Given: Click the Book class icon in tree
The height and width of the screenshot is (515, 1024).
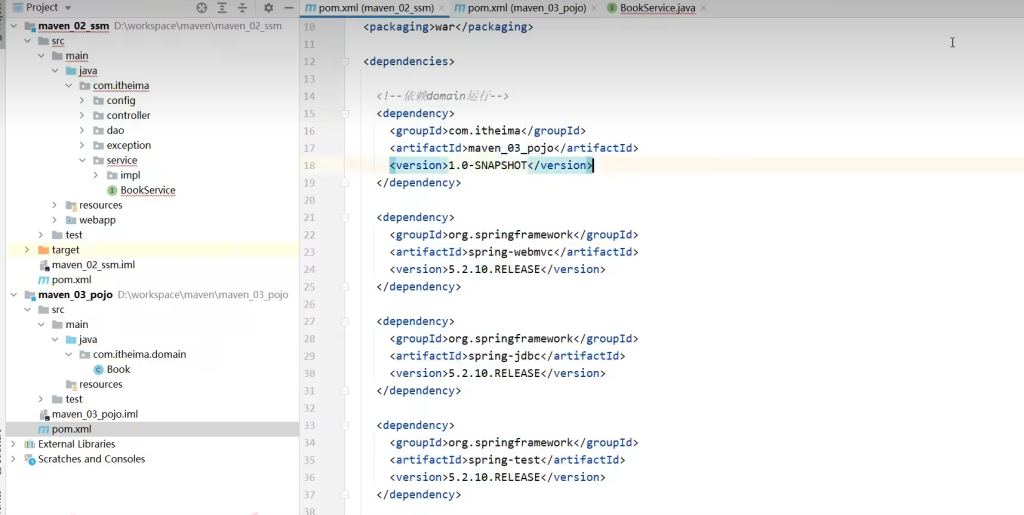Looking at the screenshot, I should click(x=98, y=369).
